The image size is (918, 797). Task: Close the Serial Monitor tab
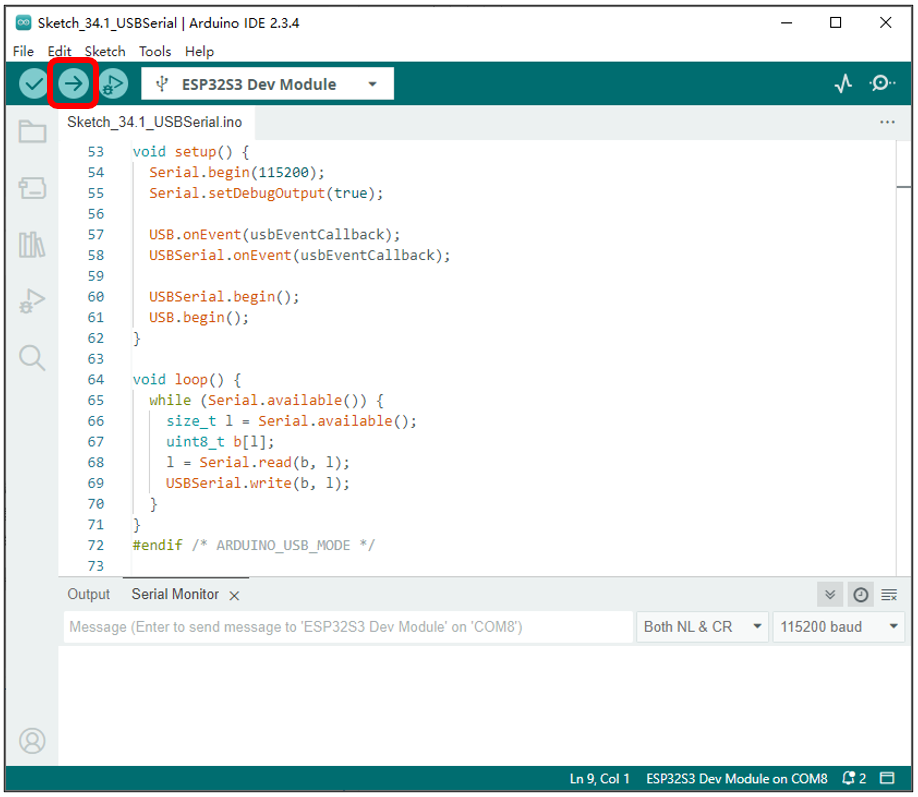234,596
